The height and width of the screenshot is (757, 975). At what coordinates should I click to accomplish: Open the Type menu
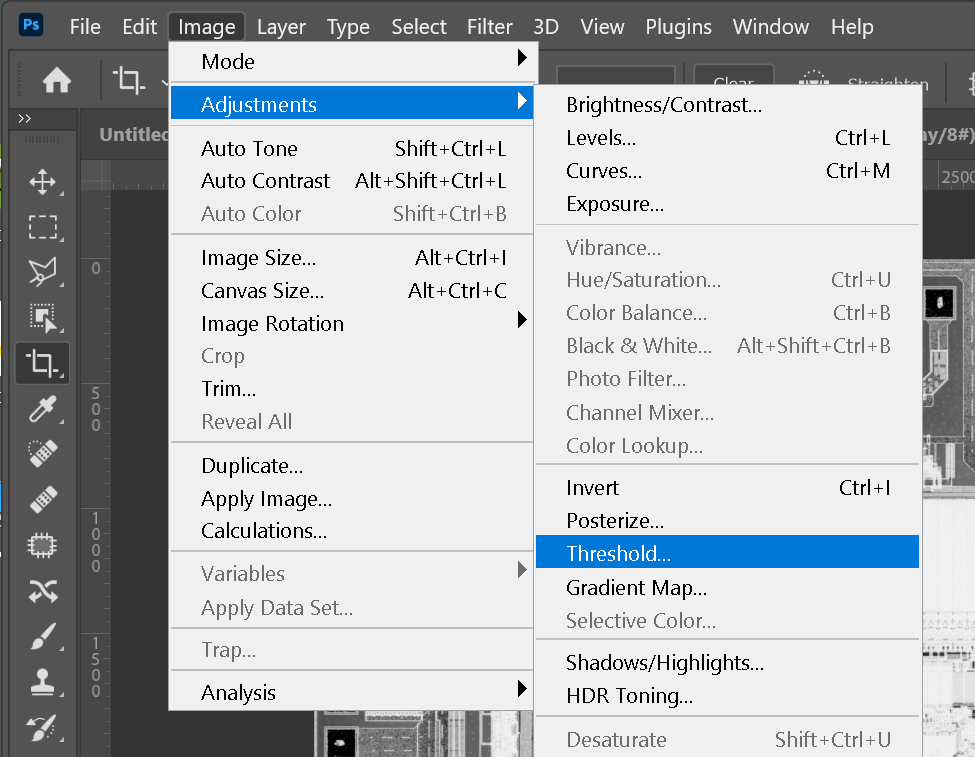tap(348, 27)
